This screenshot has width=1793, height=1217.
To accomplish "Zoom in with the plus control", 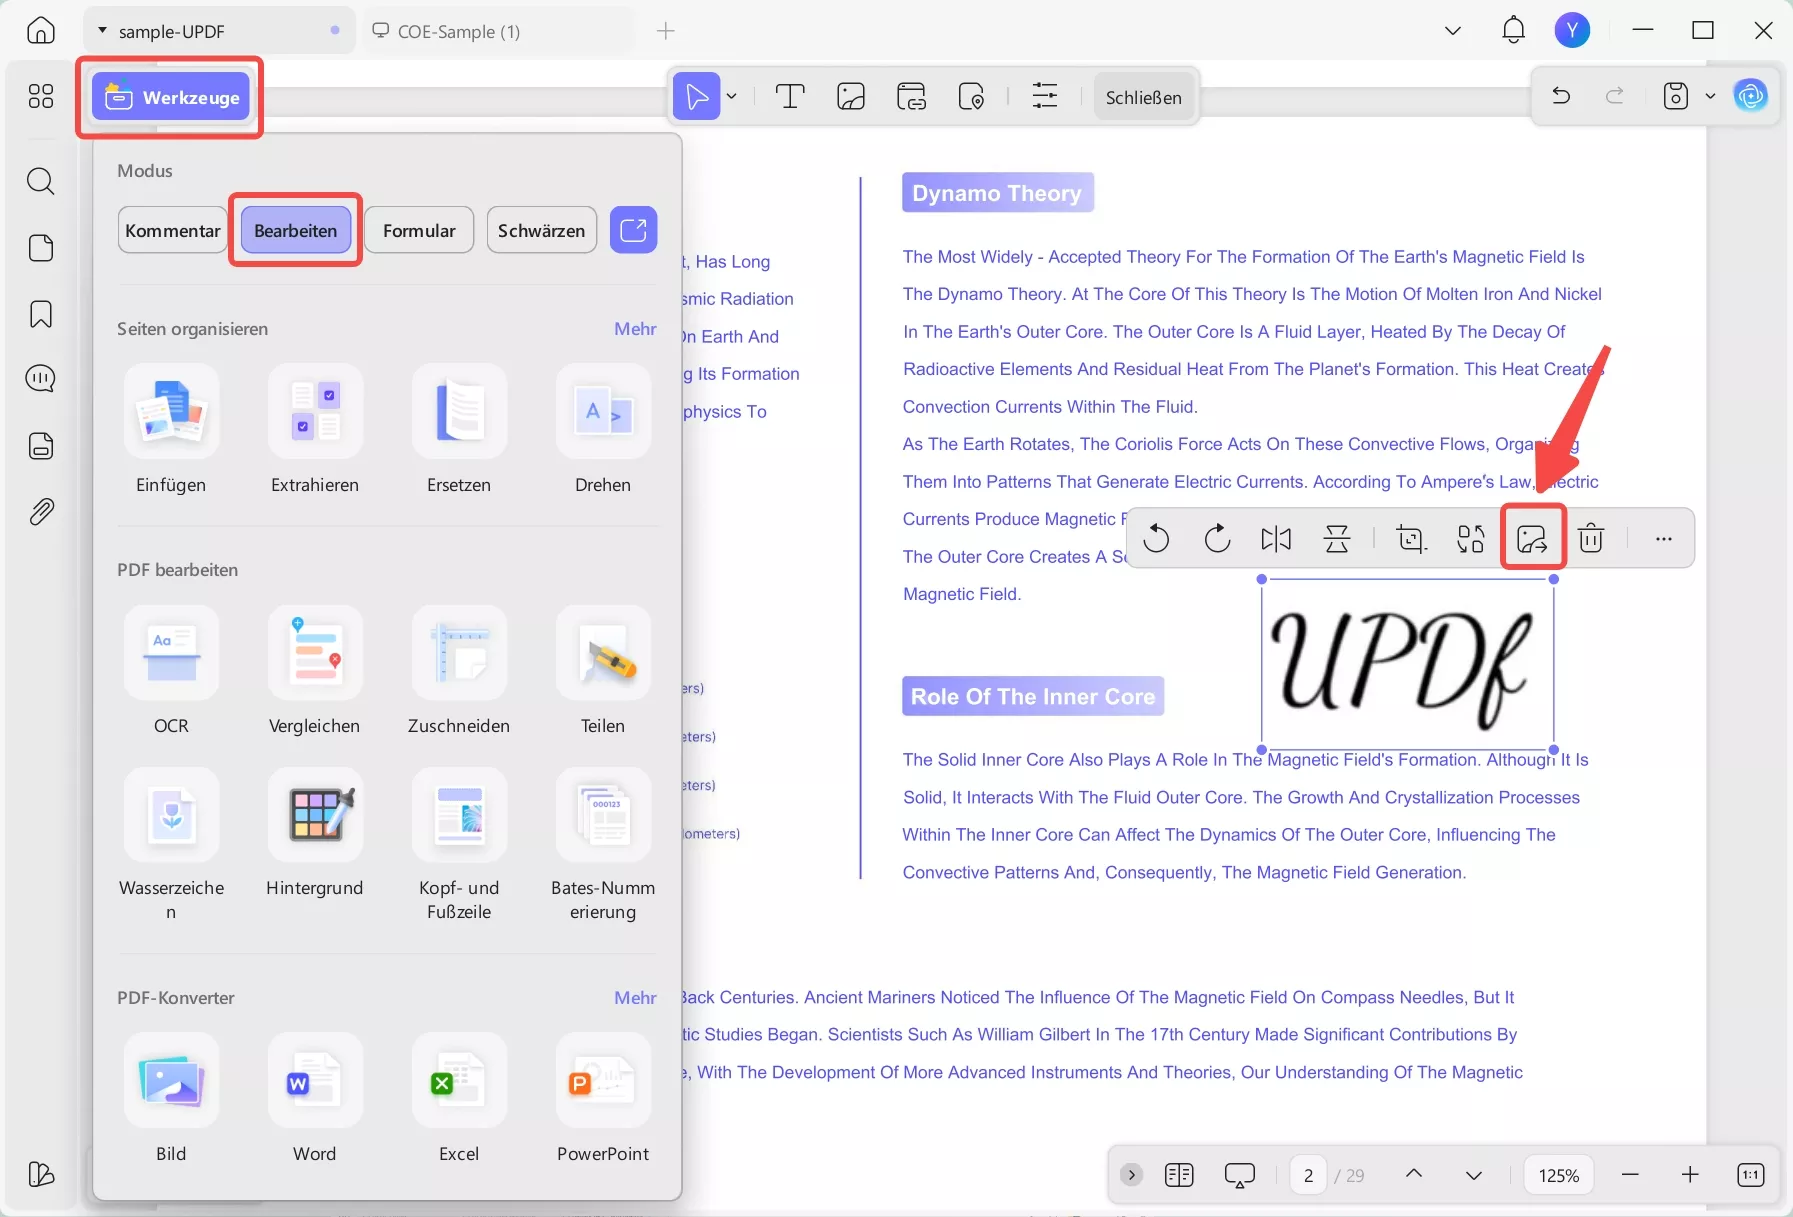I will (x=1691, y=1175).
